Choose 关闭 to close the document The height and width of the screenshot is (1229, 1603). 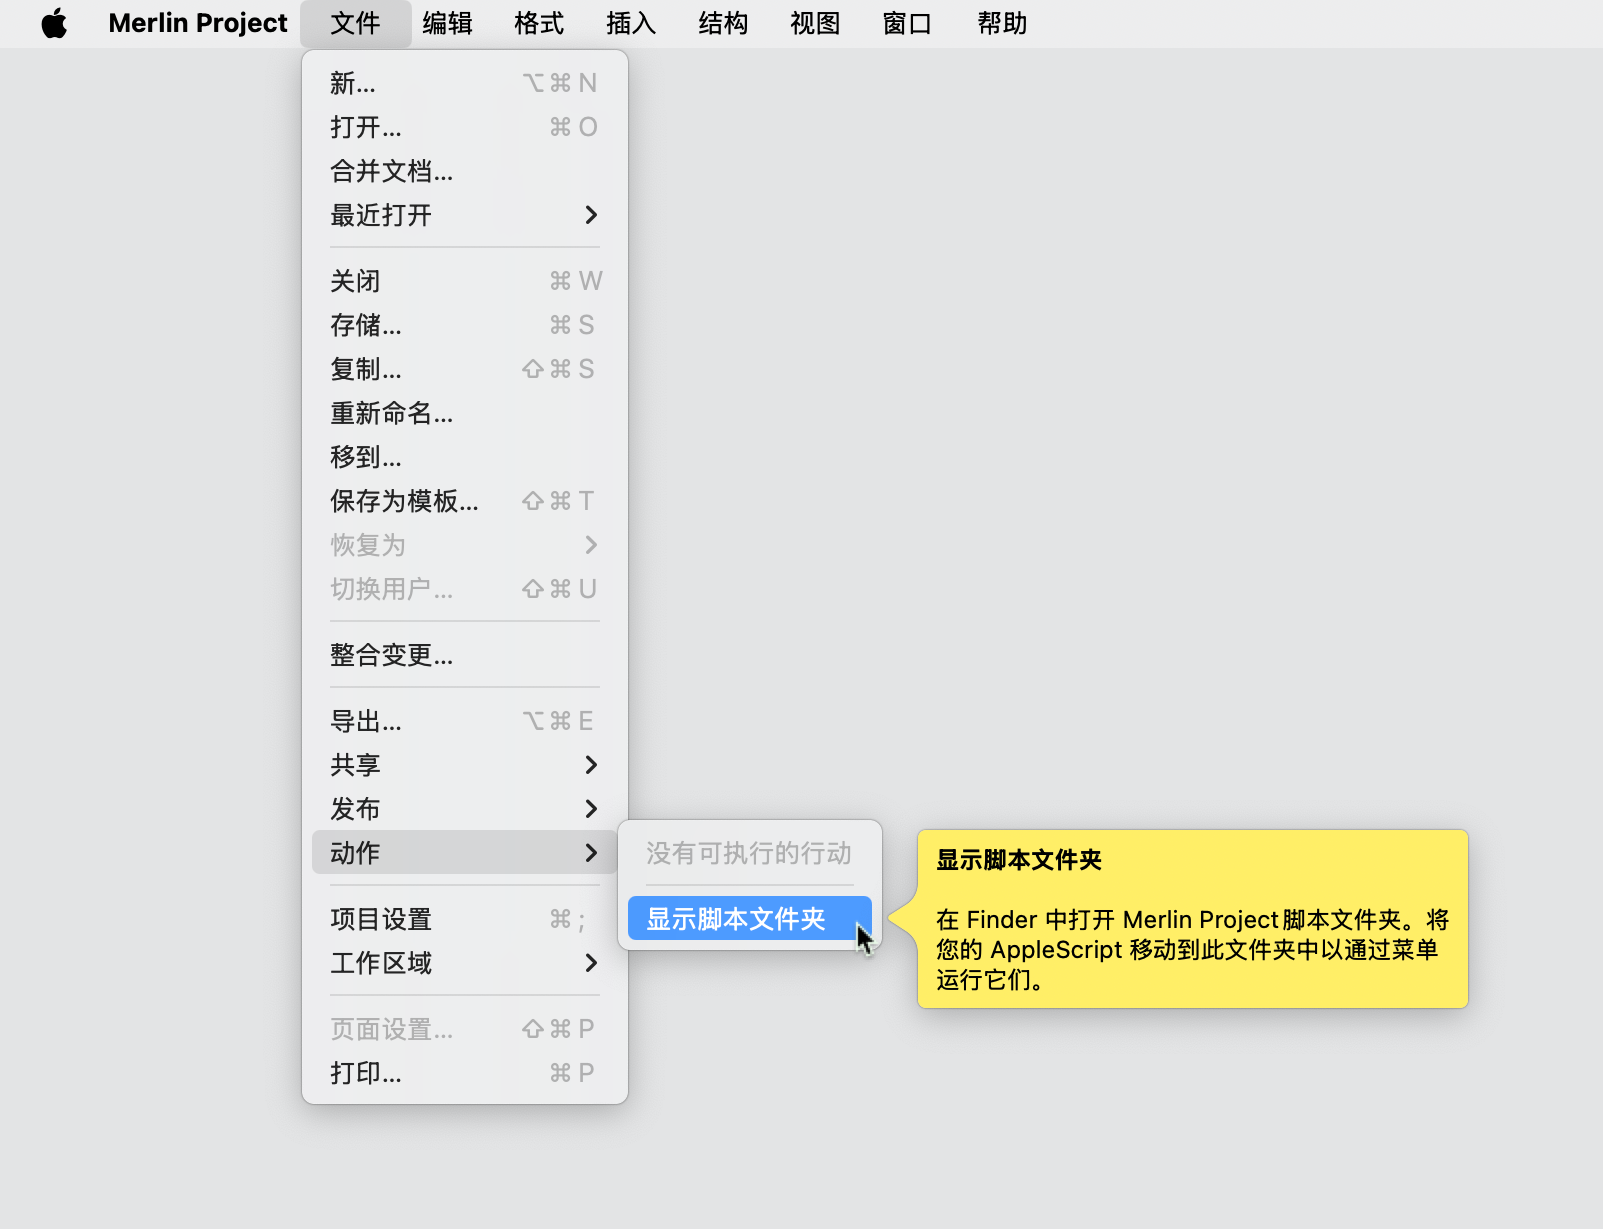pos(465,281)
